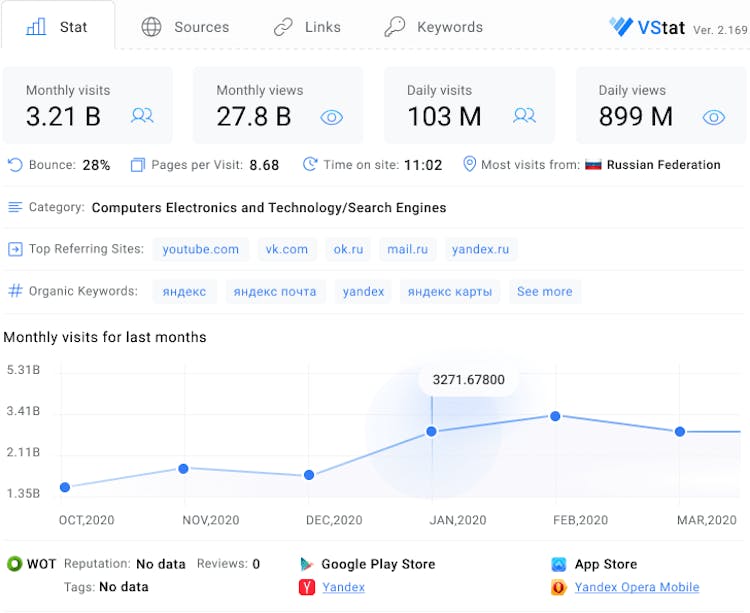Switch to the Keywords tab
The width and height of the screenshot is (750, 613).
point(433,27)
